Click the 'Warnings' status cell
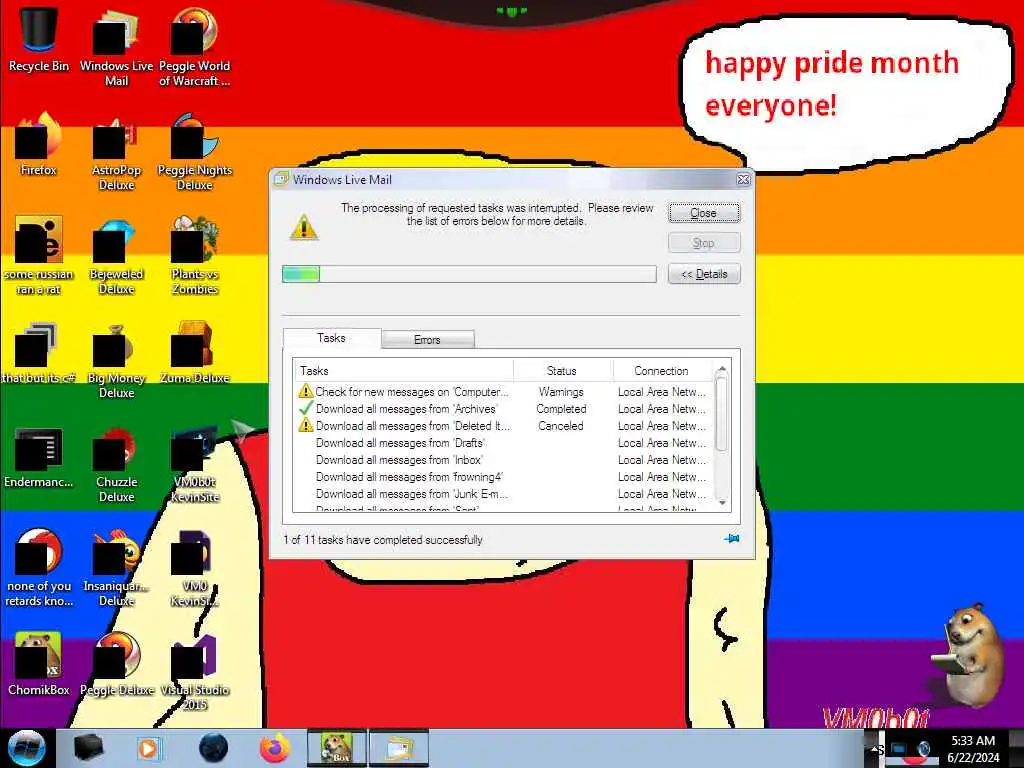1024x768 pixels. pyautogui.click(x=562, y=392)
